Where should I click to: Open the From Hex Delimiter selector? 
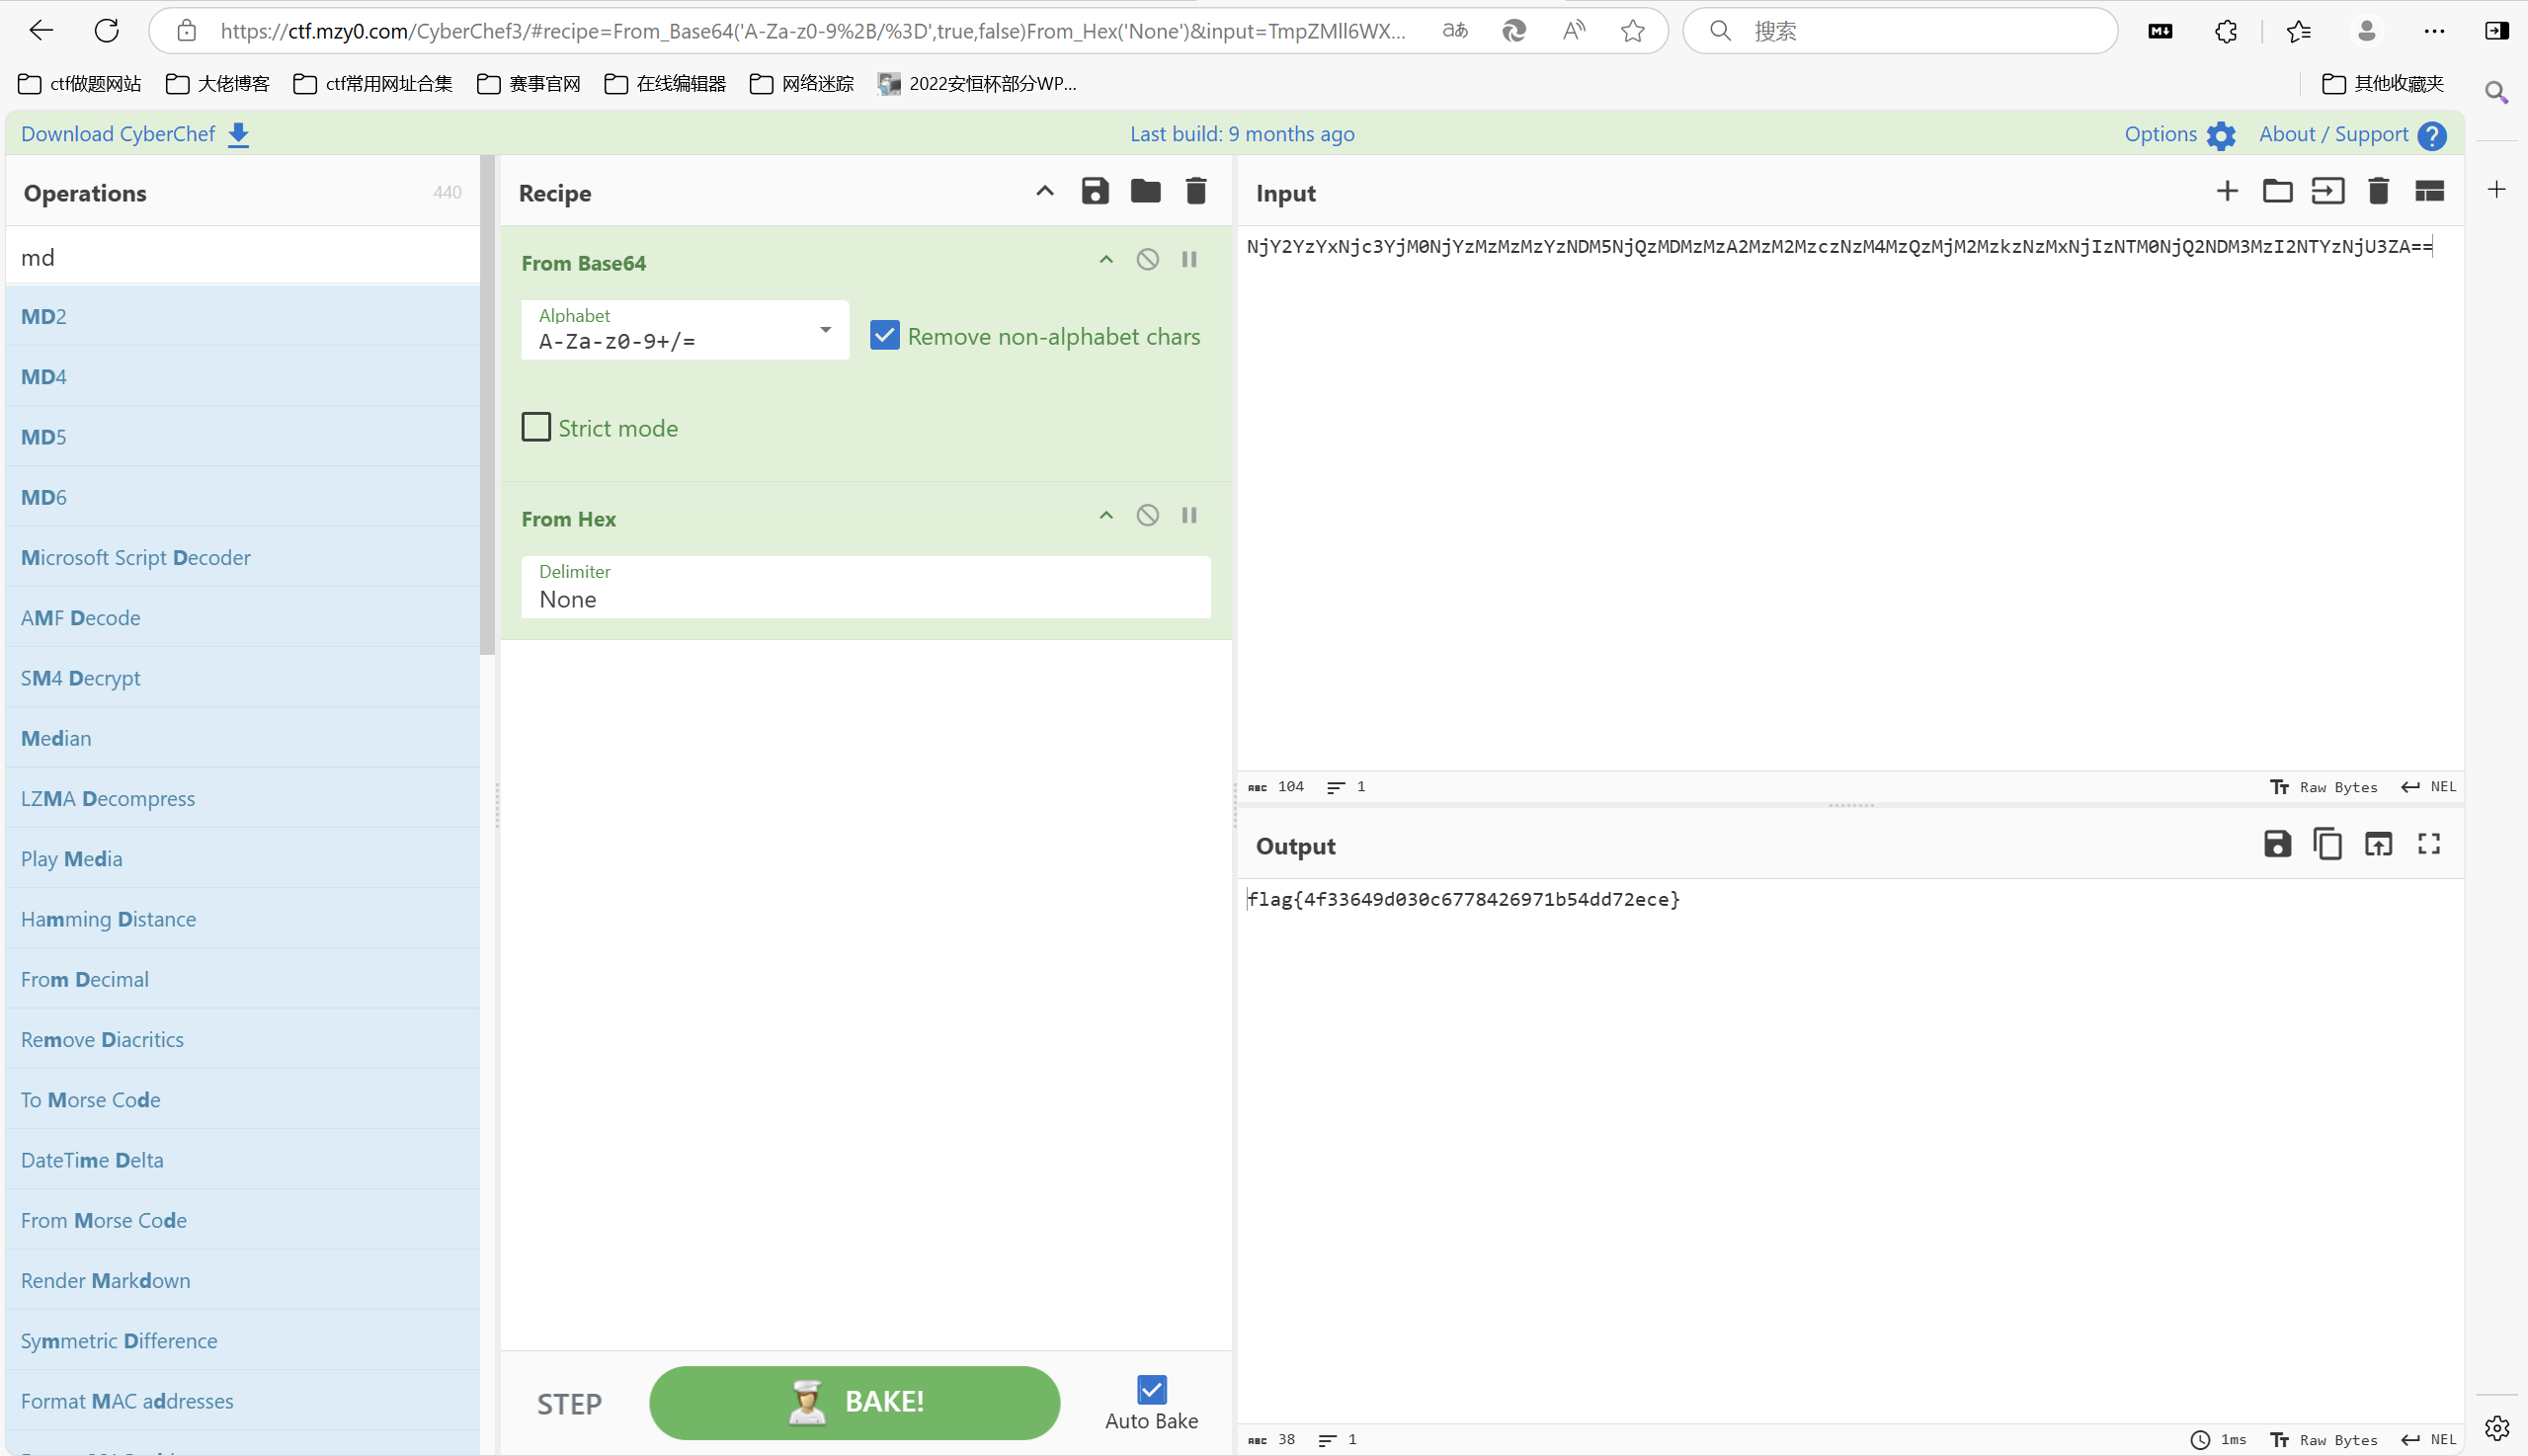(x=866, y=587)
